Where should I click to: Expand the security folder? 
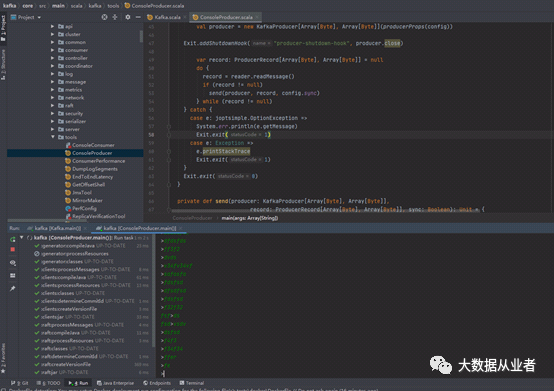52,113
